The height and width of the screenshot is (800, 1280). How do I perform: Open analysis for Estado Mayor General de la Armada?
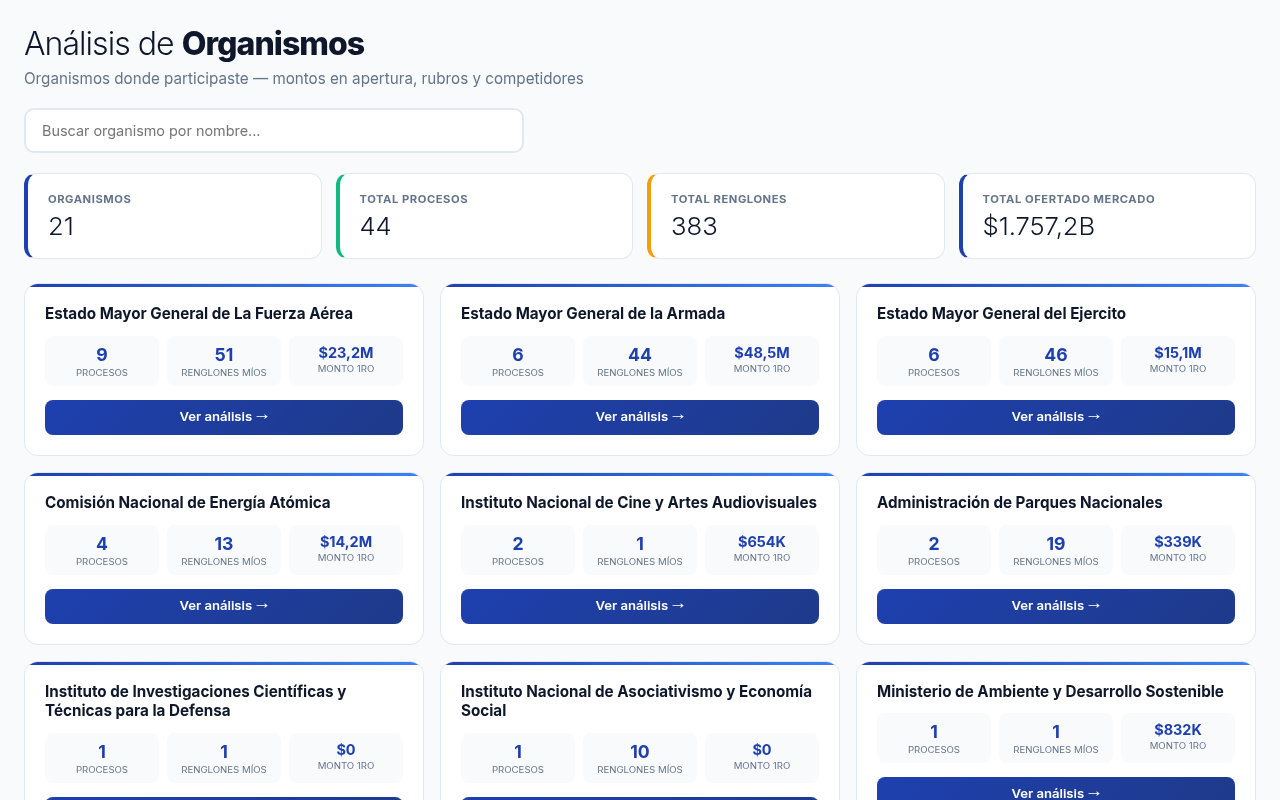tap(639, 417)
